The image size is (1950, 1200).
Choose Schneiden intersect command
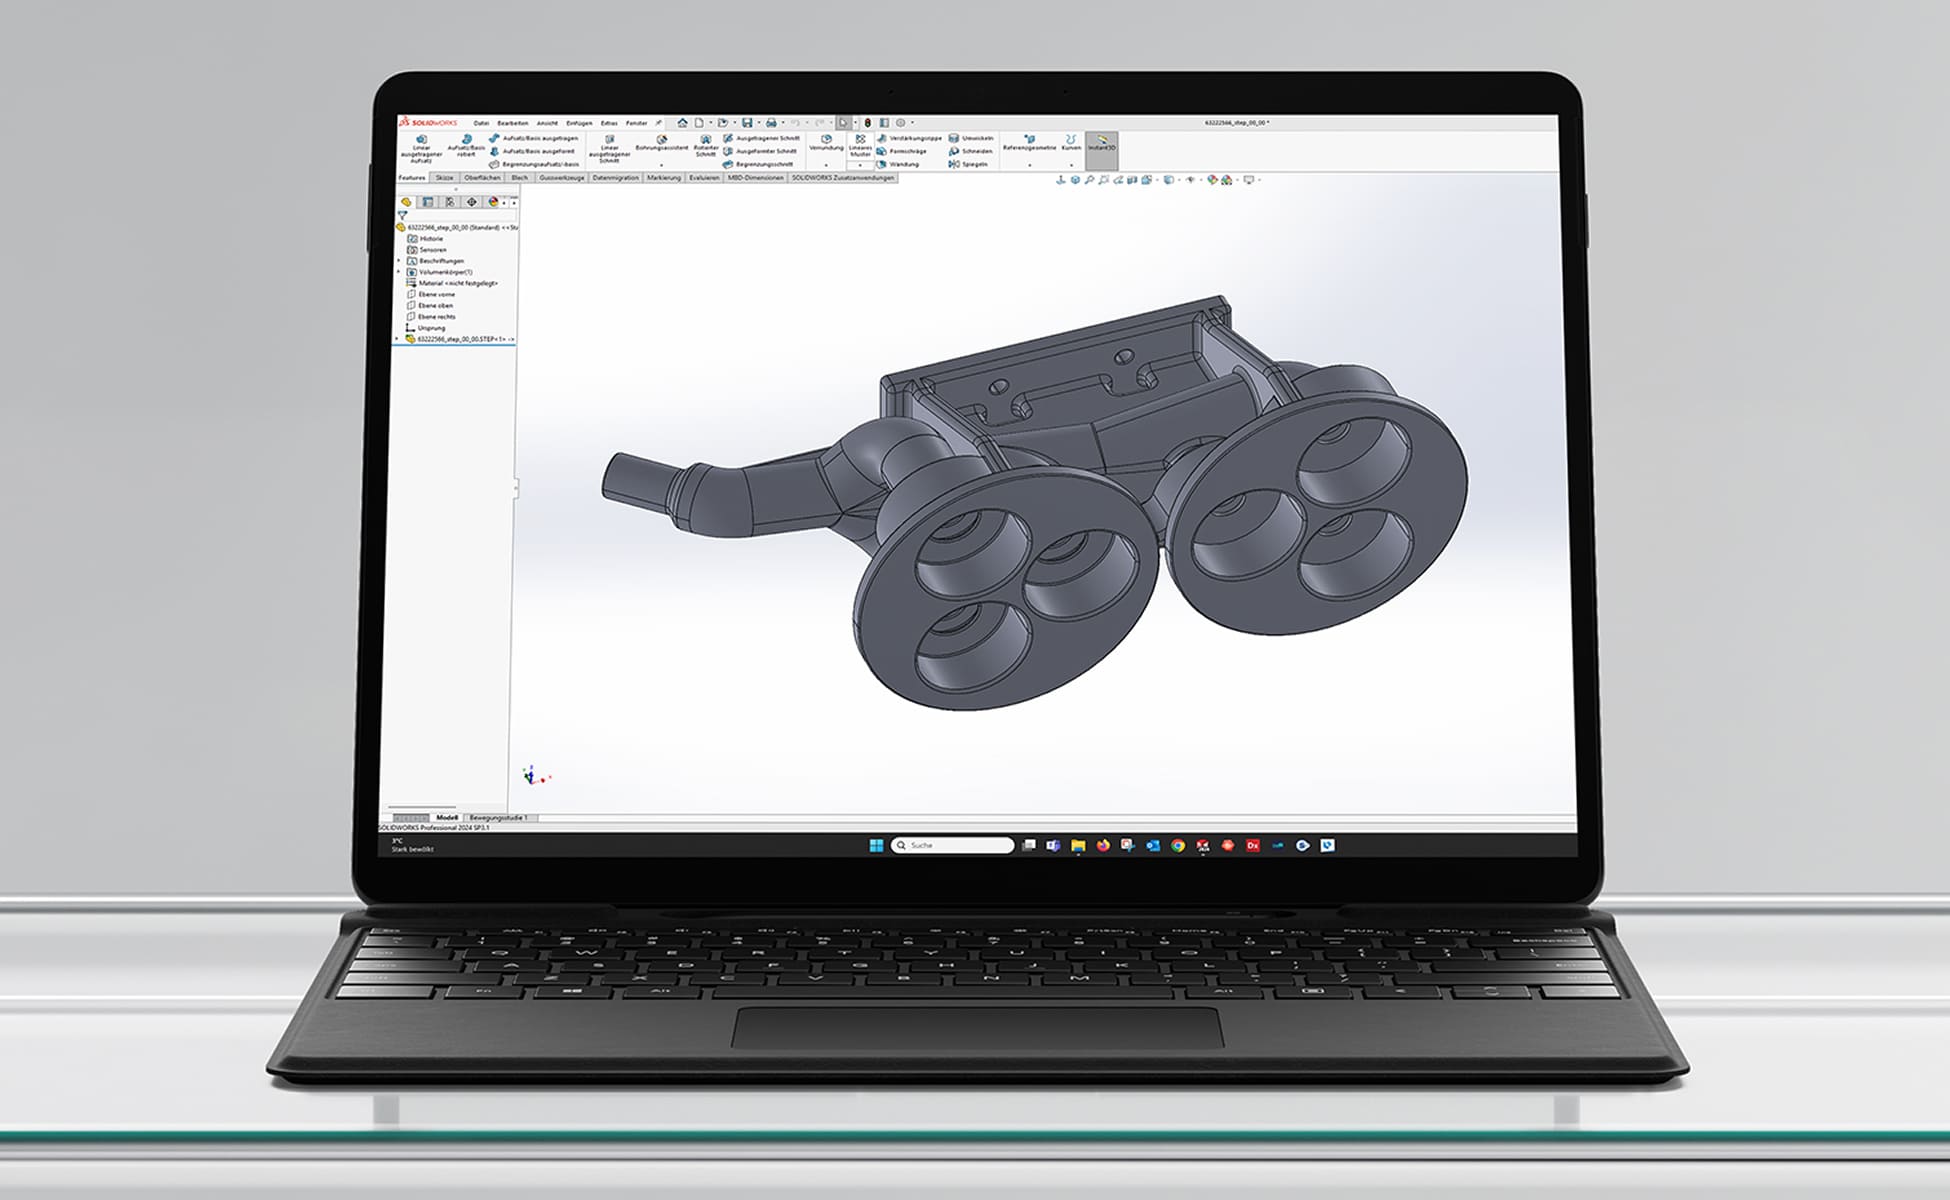click(x=970, y=151)
